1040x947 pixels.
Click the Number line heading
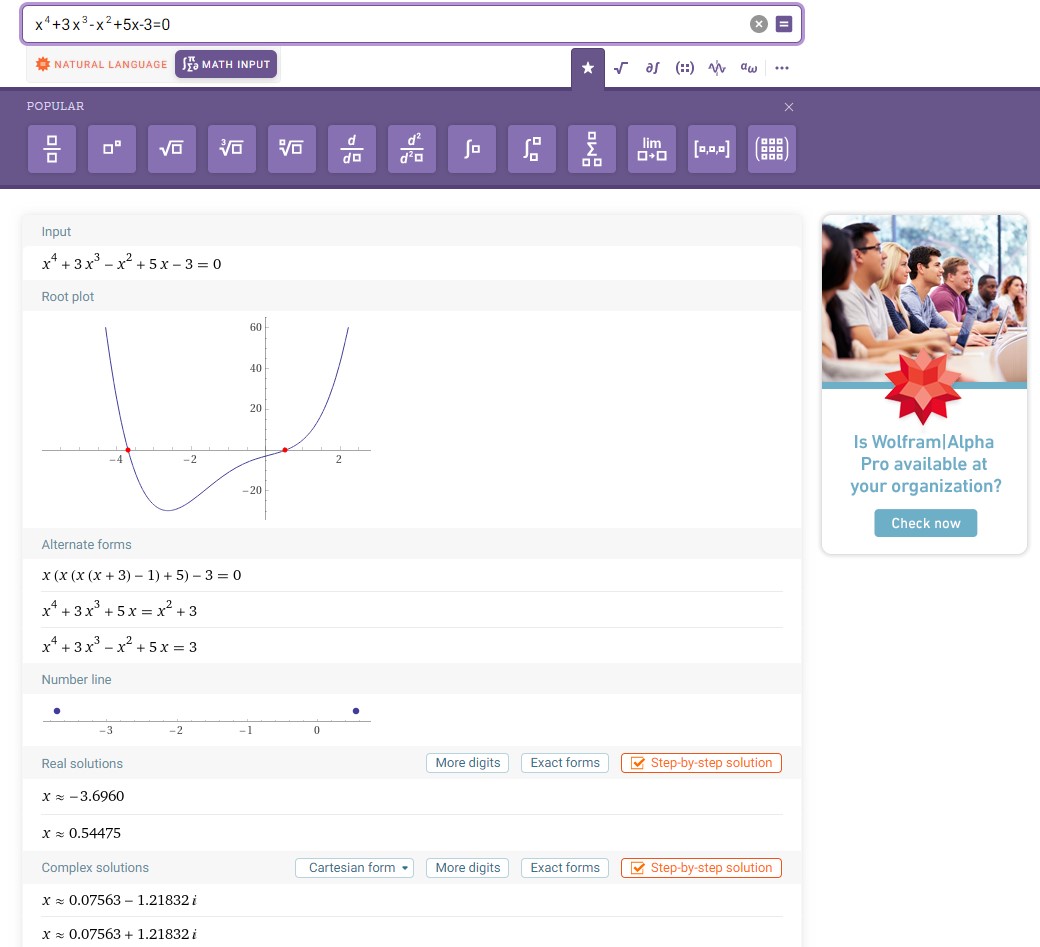(76, 680)
